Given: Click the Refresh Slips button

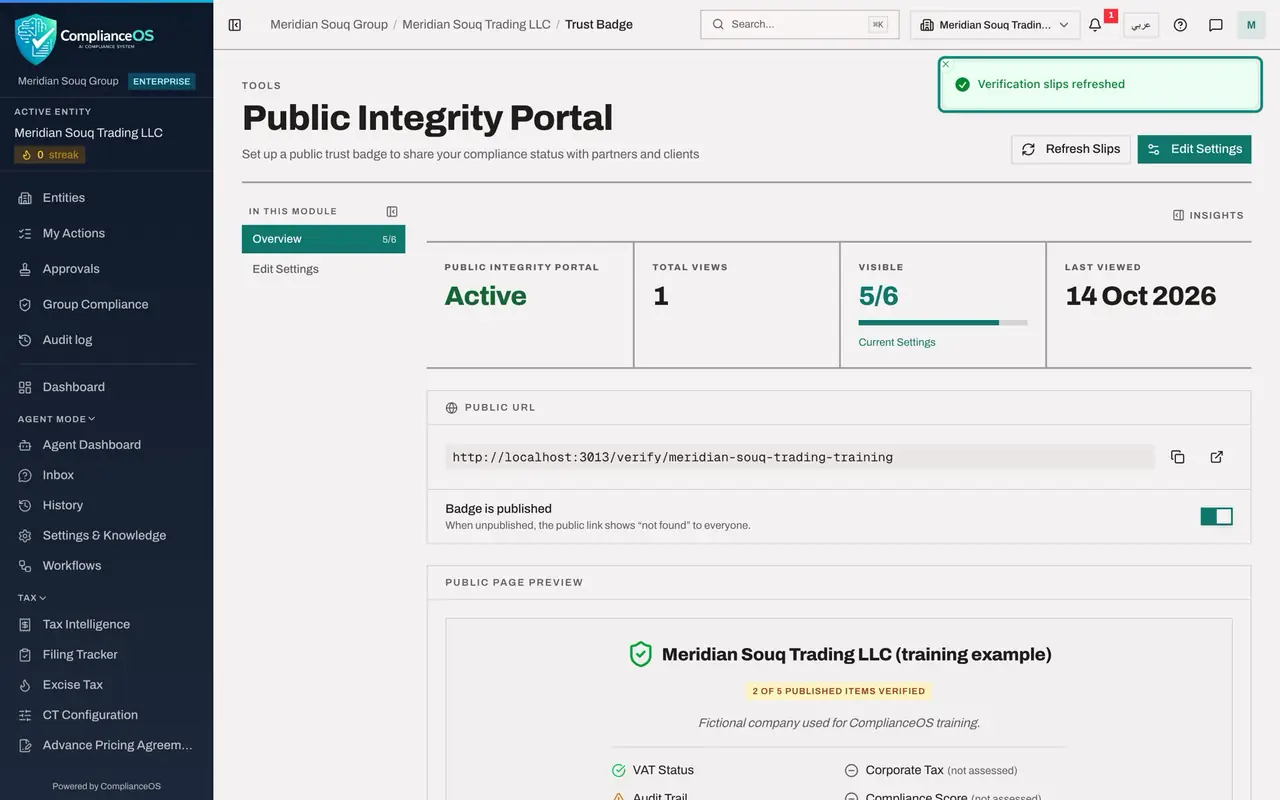Looking at the screenshot, I should coord(1071,149).
